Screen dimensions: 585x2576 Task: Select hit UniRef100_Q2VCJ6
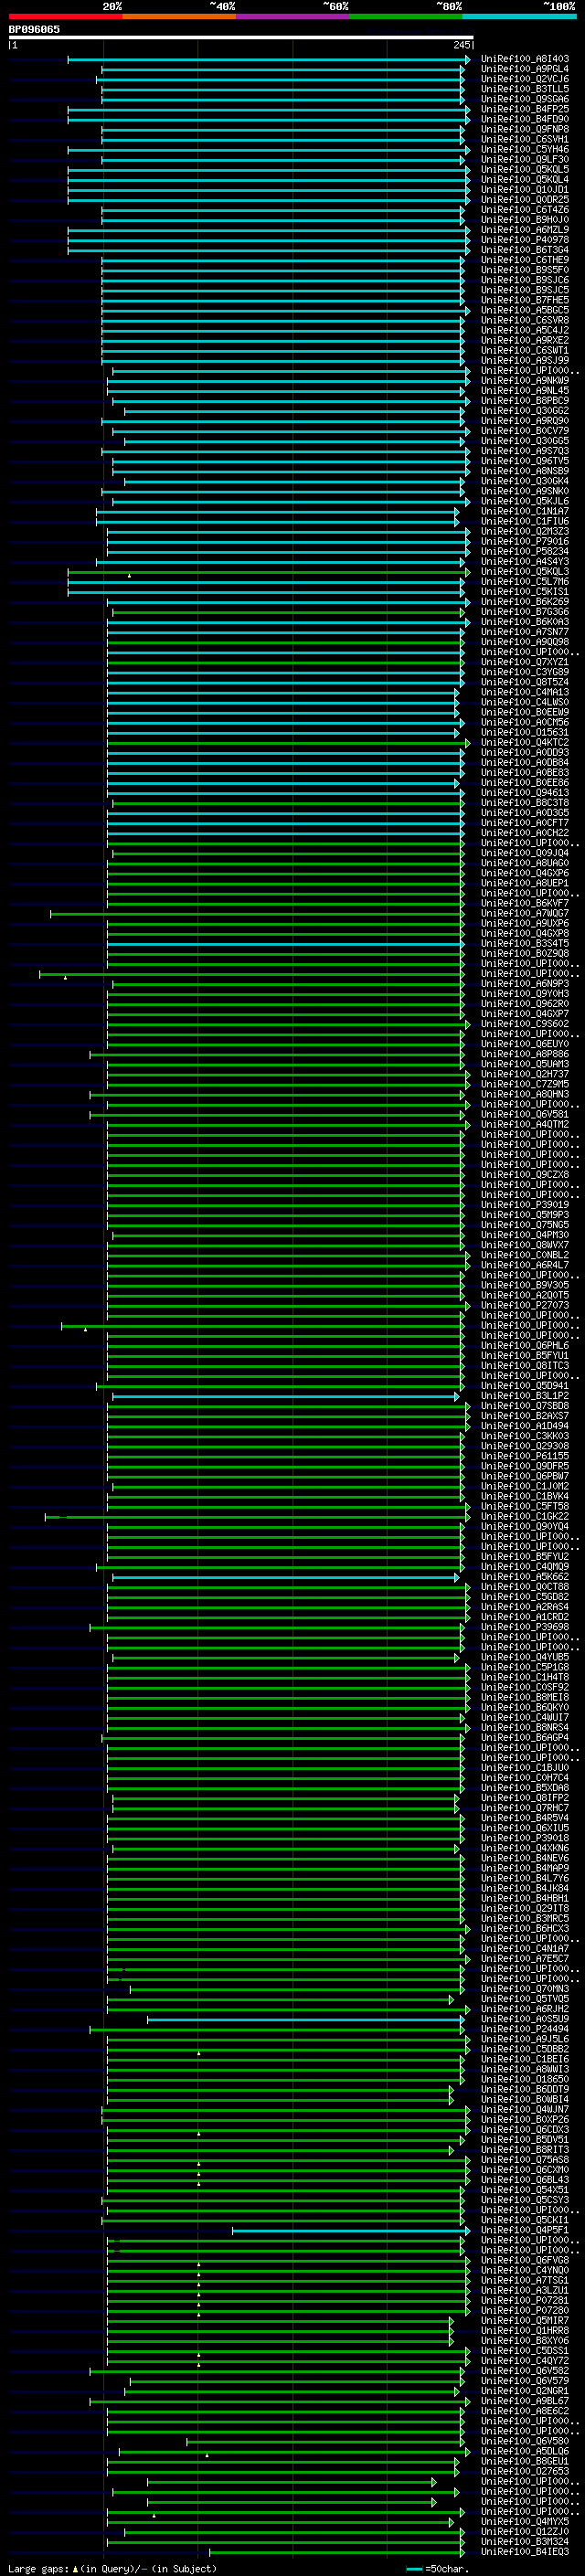click(525, 79)
